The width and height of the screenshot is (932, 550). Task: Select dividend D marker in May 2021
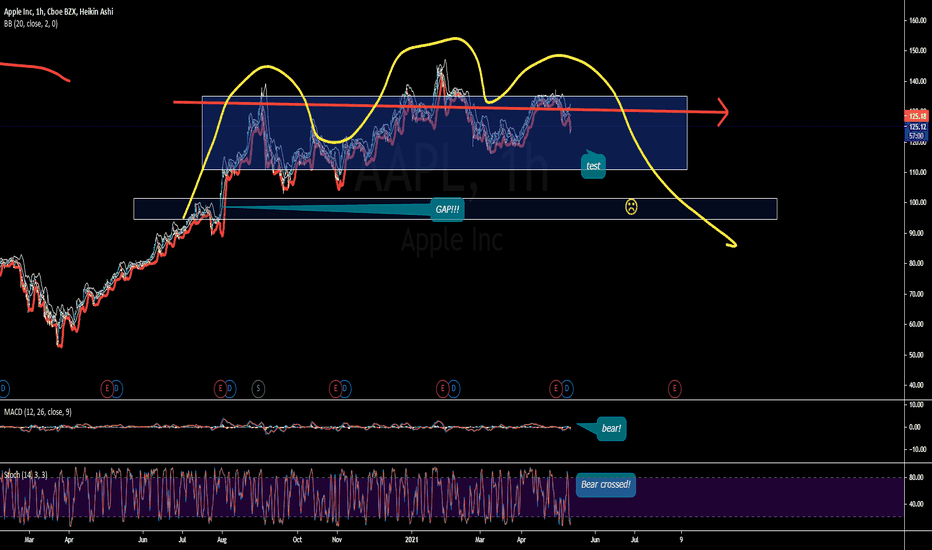[566, 389]
